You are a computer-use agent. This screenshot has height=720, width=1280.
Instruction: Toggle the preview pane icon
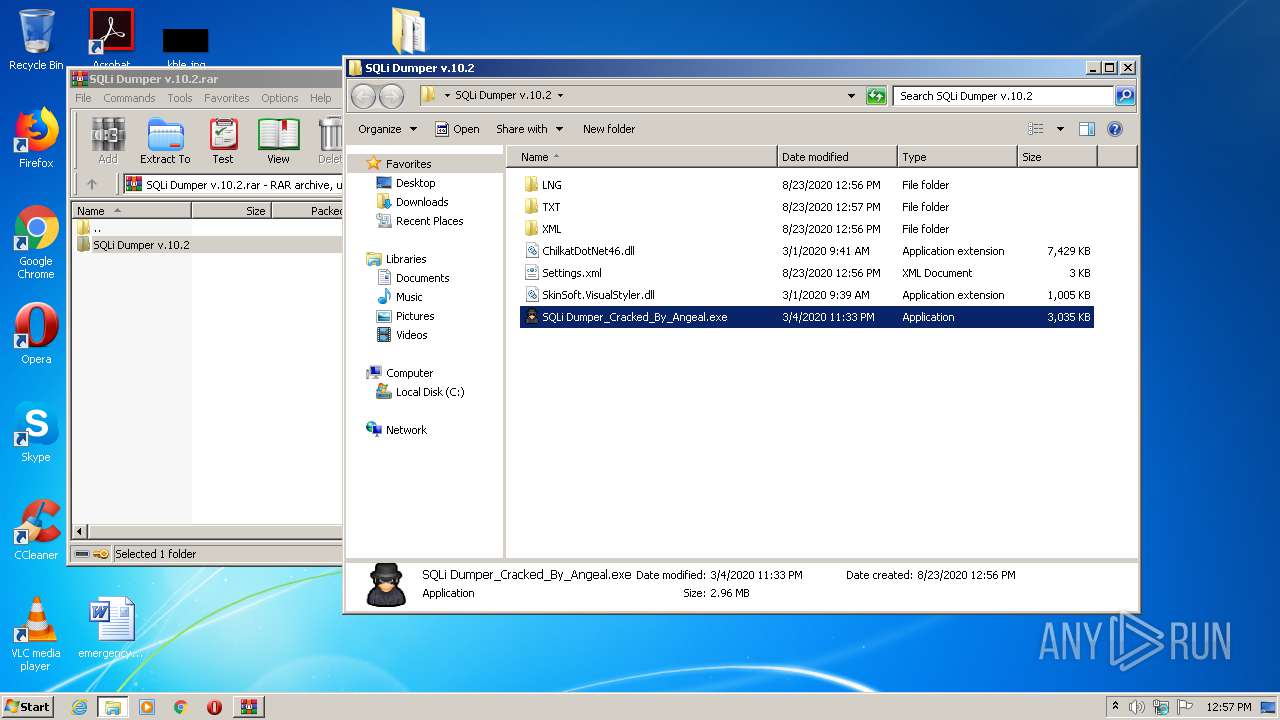click(1087, 129)
